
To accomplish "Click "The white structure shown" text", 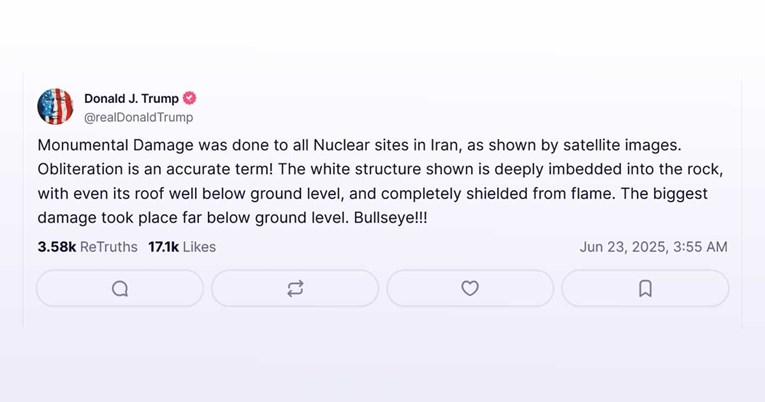I will (364, 169).
